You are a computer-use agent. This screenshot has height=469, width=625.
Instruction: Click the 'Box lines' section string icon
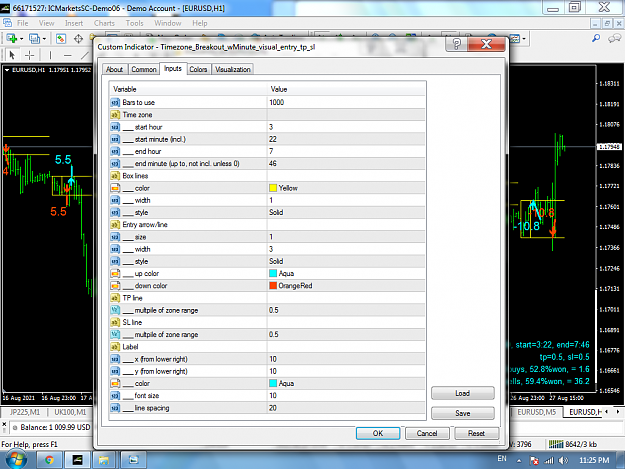(x=115, y=176)
